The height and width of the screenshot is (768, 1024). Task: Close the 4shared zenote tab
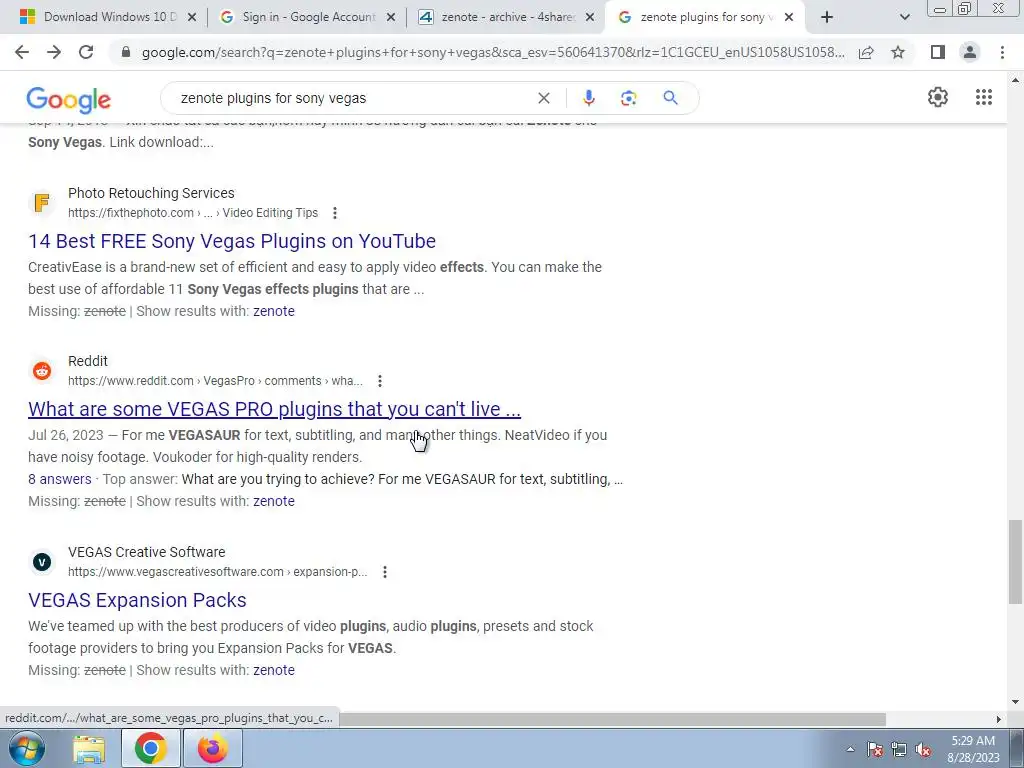point(590,18)
